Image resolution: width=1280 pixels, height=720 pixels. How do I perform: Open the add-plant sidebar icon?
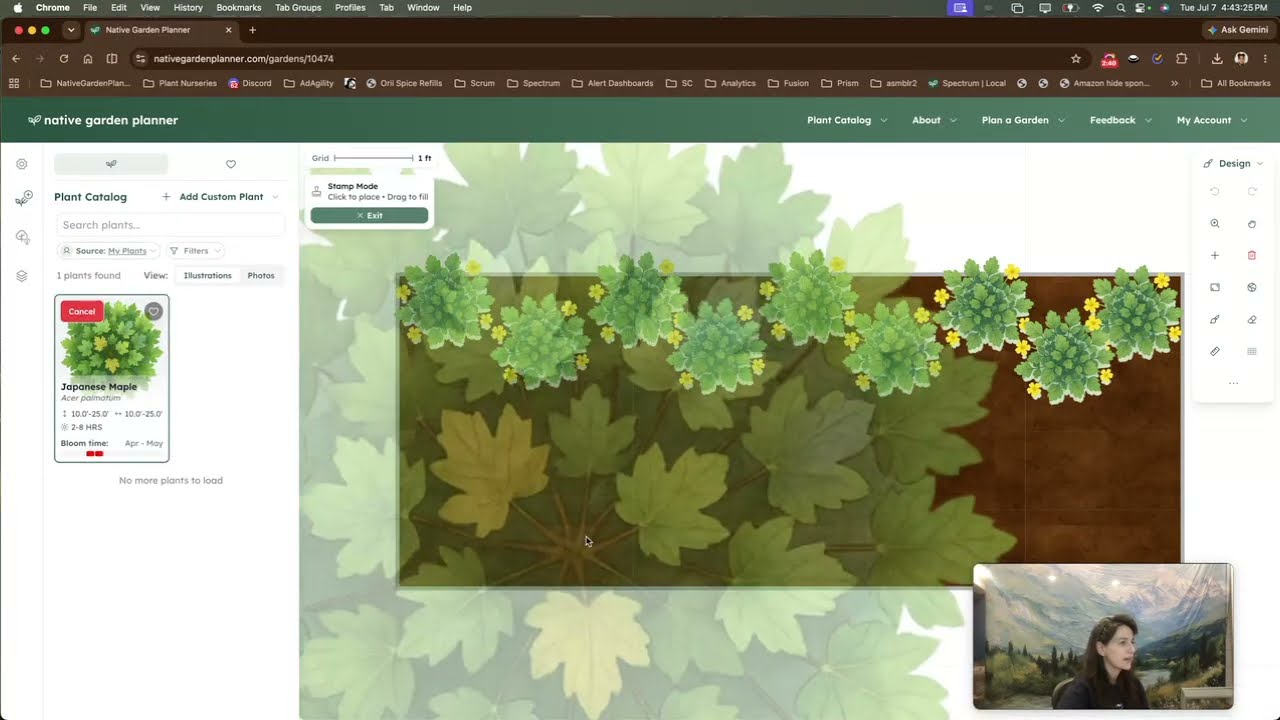[23, 199]
